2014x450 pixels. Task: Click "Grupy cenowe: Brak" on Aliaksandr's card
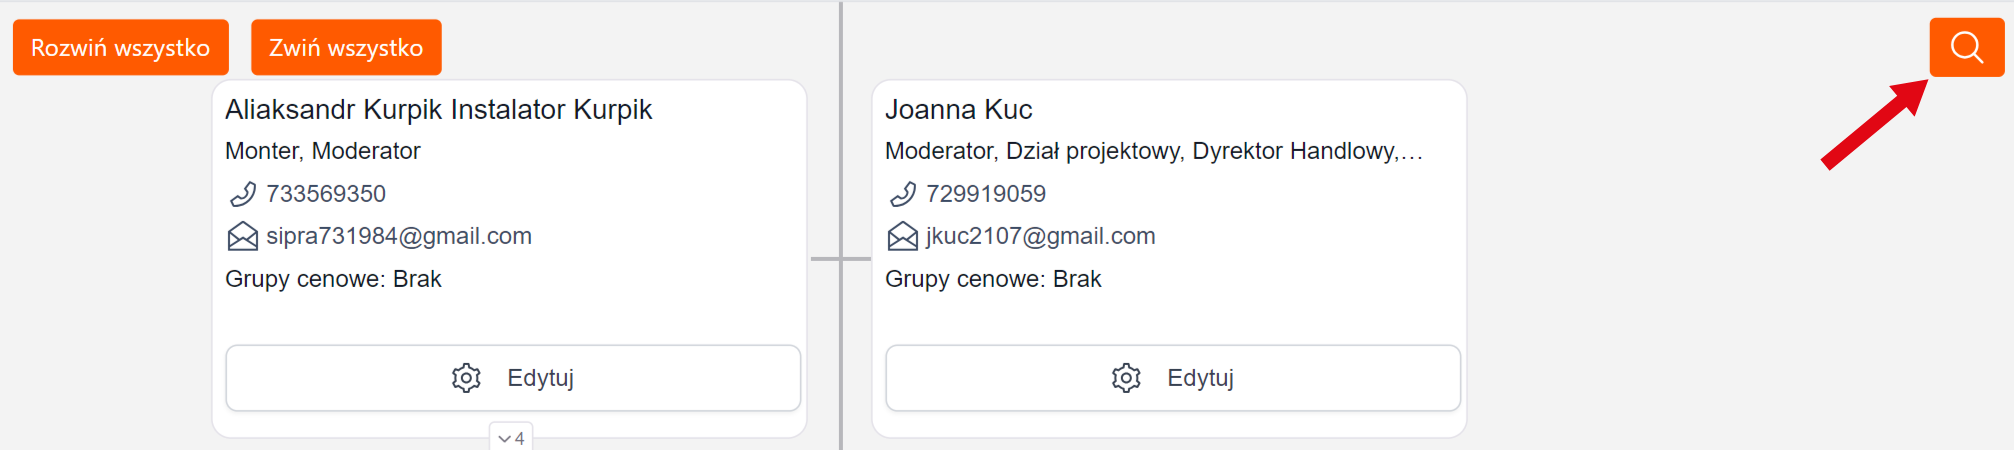pos(333,279)
